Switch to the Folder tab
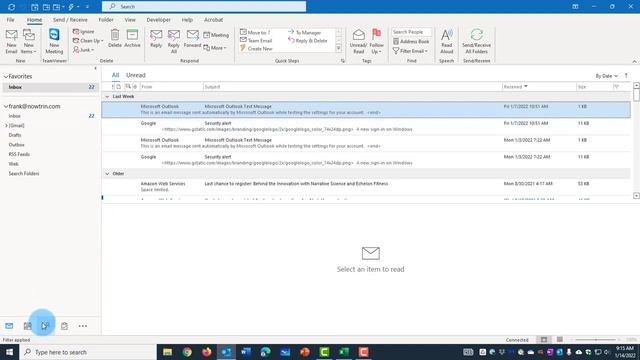The height and width of the screenshot is (360, 640). click(x=106, y=20)
